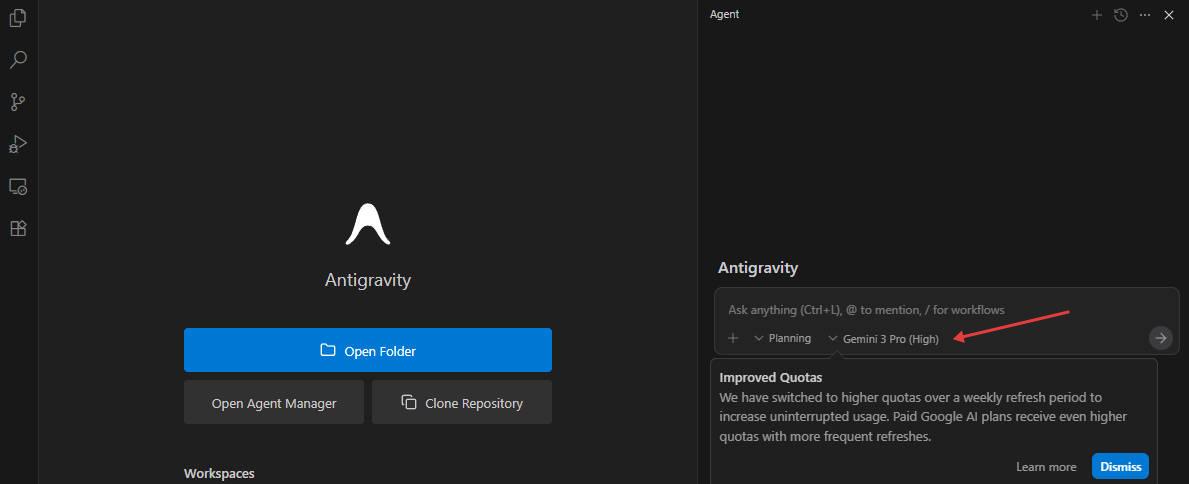Start a new conversation in the Agent panel header
Image resolution: width=1189 pixels, height=484 pixels.
[x=1097, y=15]
